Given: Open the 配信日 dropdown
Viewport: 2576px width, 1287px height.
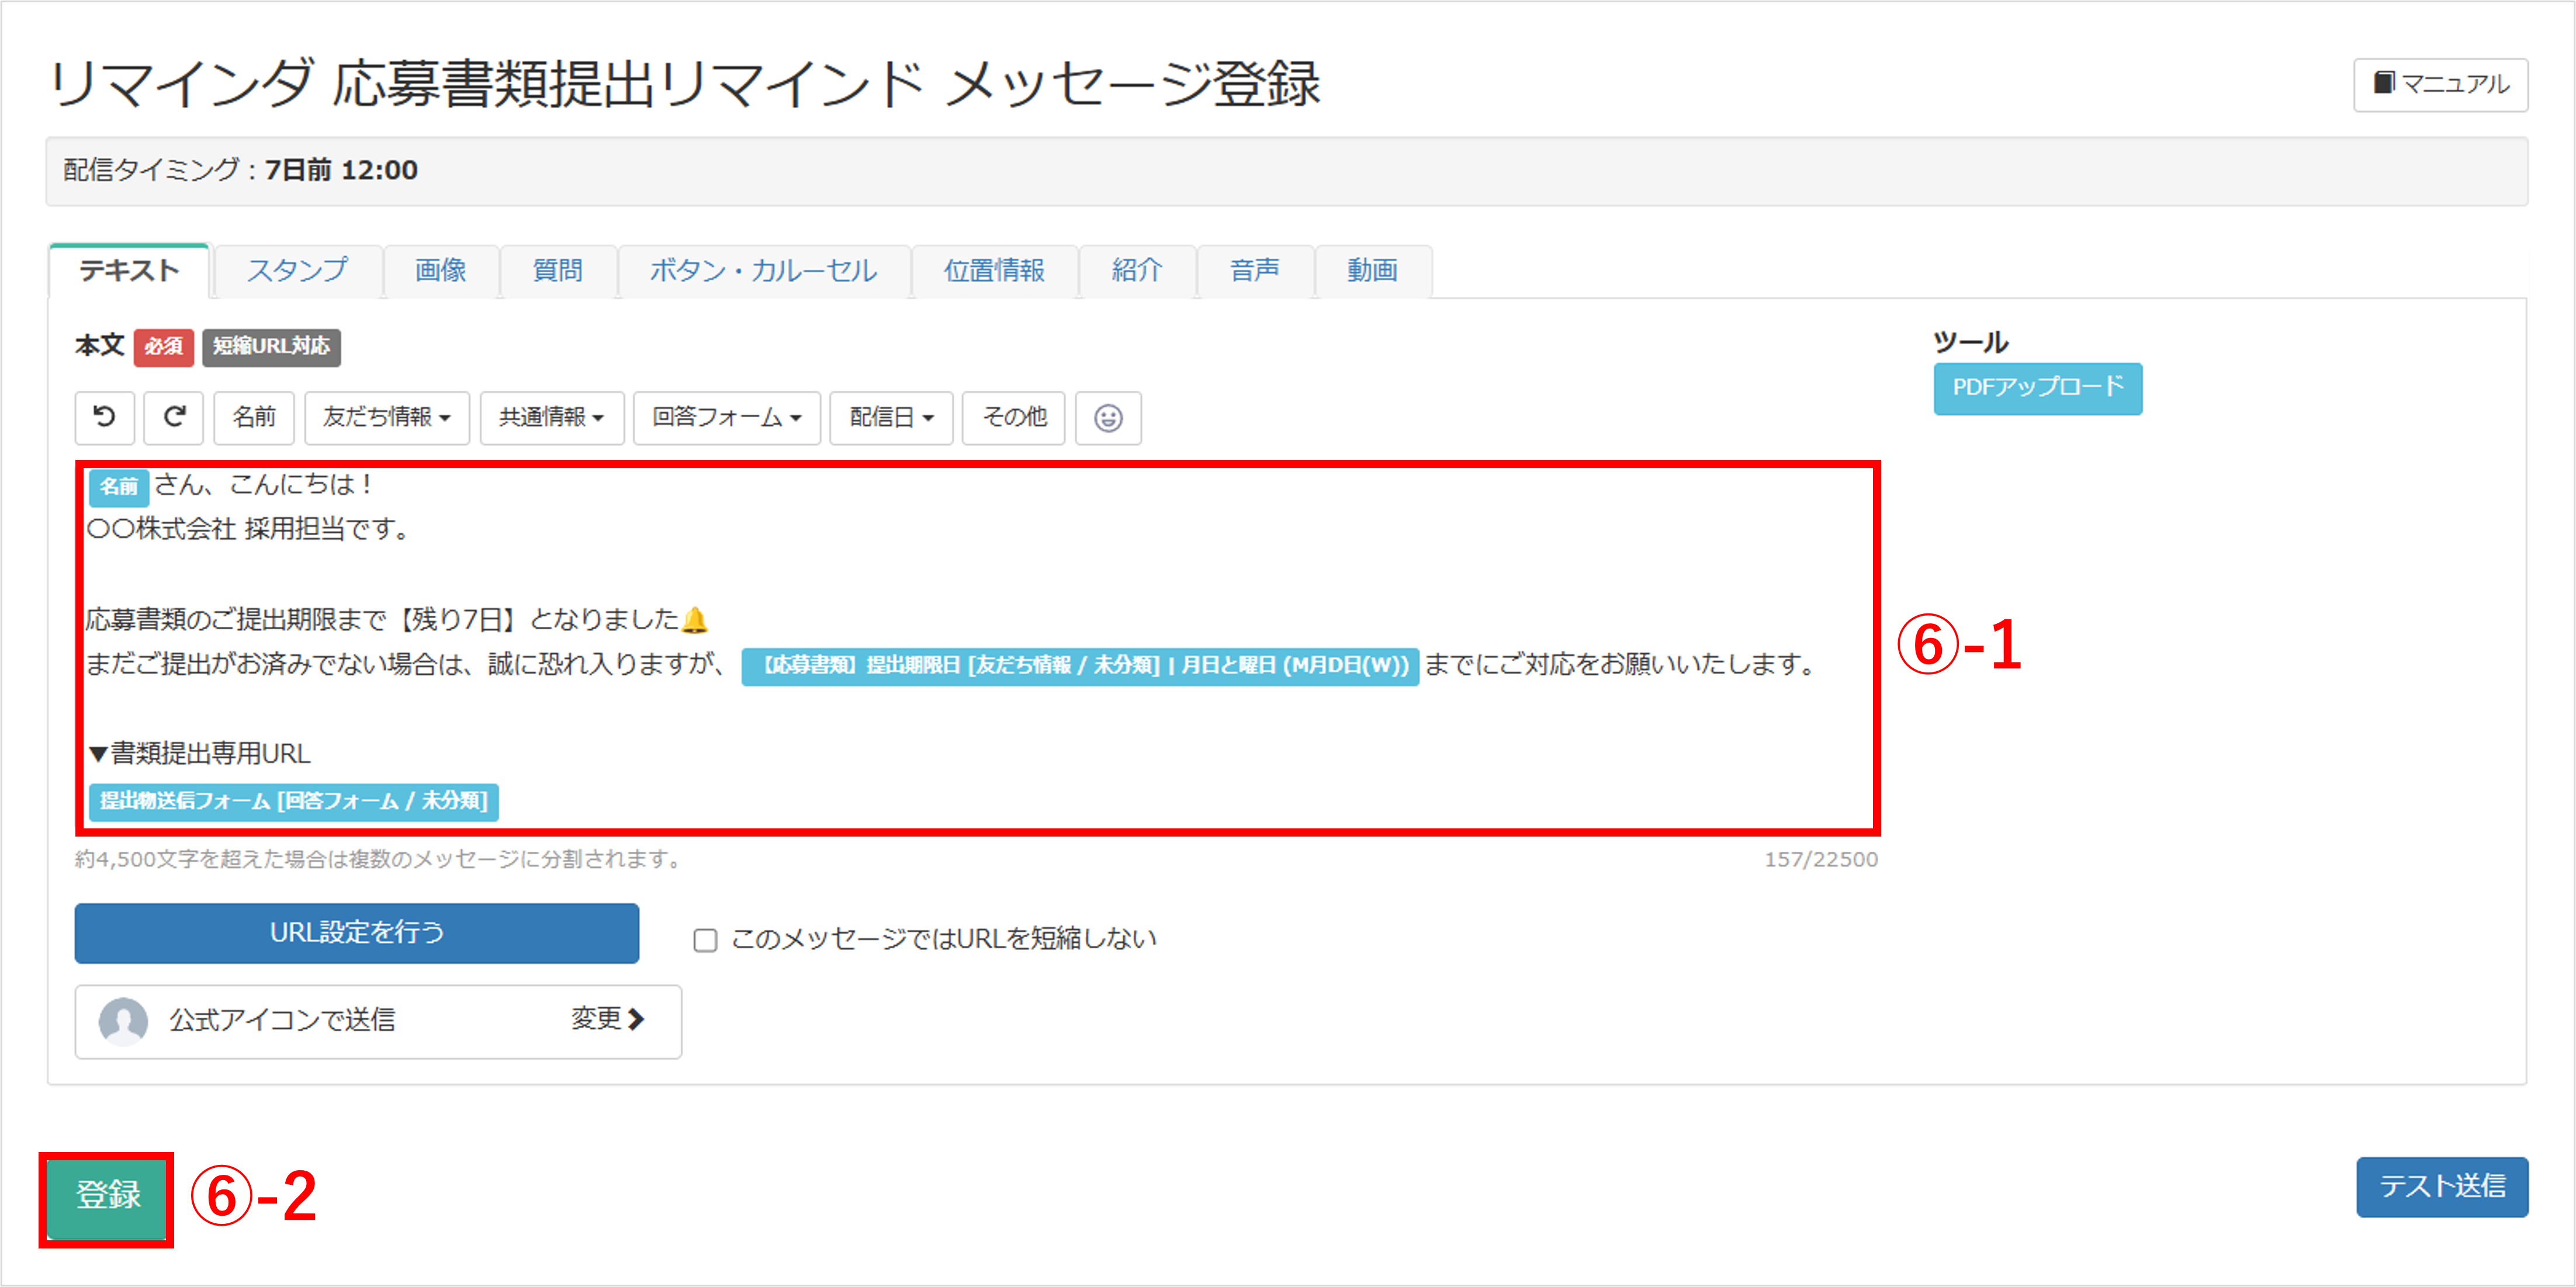Looking at the screenshot, I should (x=890, y=417).
